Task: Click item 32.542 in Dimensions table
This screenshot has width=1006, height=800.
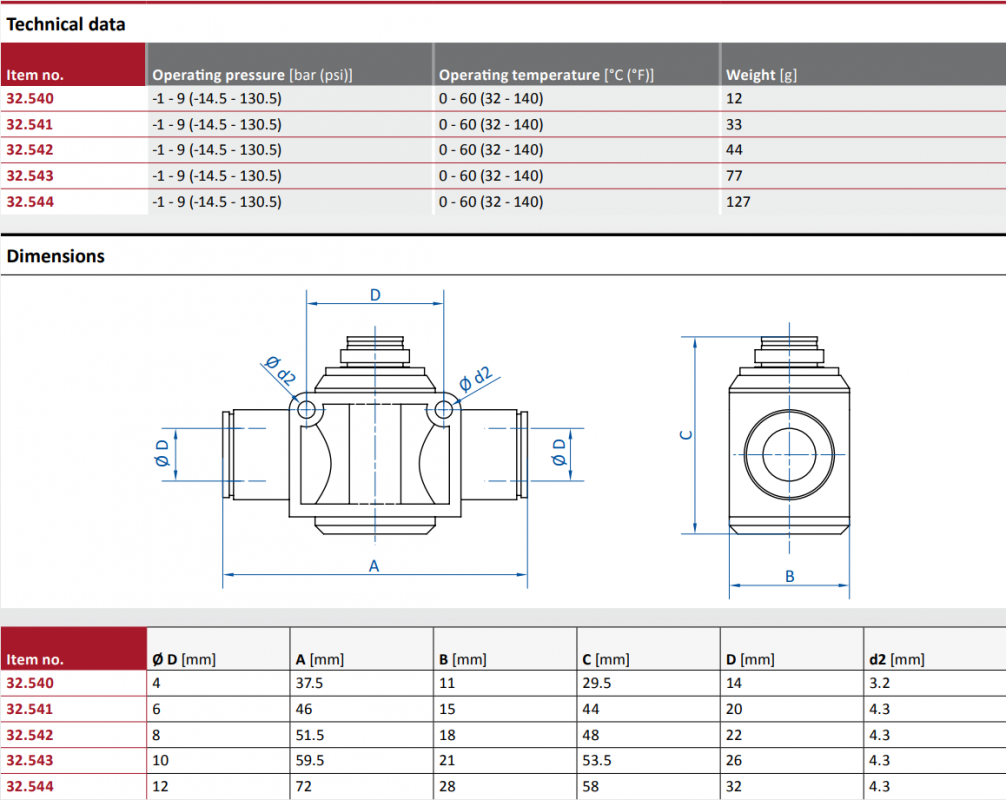Action: [x=30, y=735]
